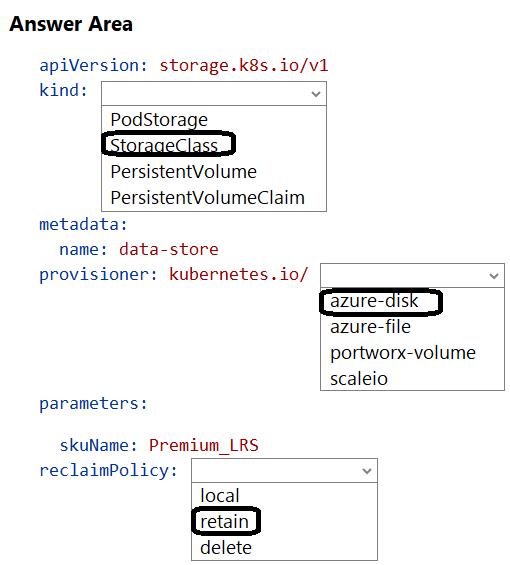
Task: Pick delete reclaim policy option
Action: click(226, 548)
